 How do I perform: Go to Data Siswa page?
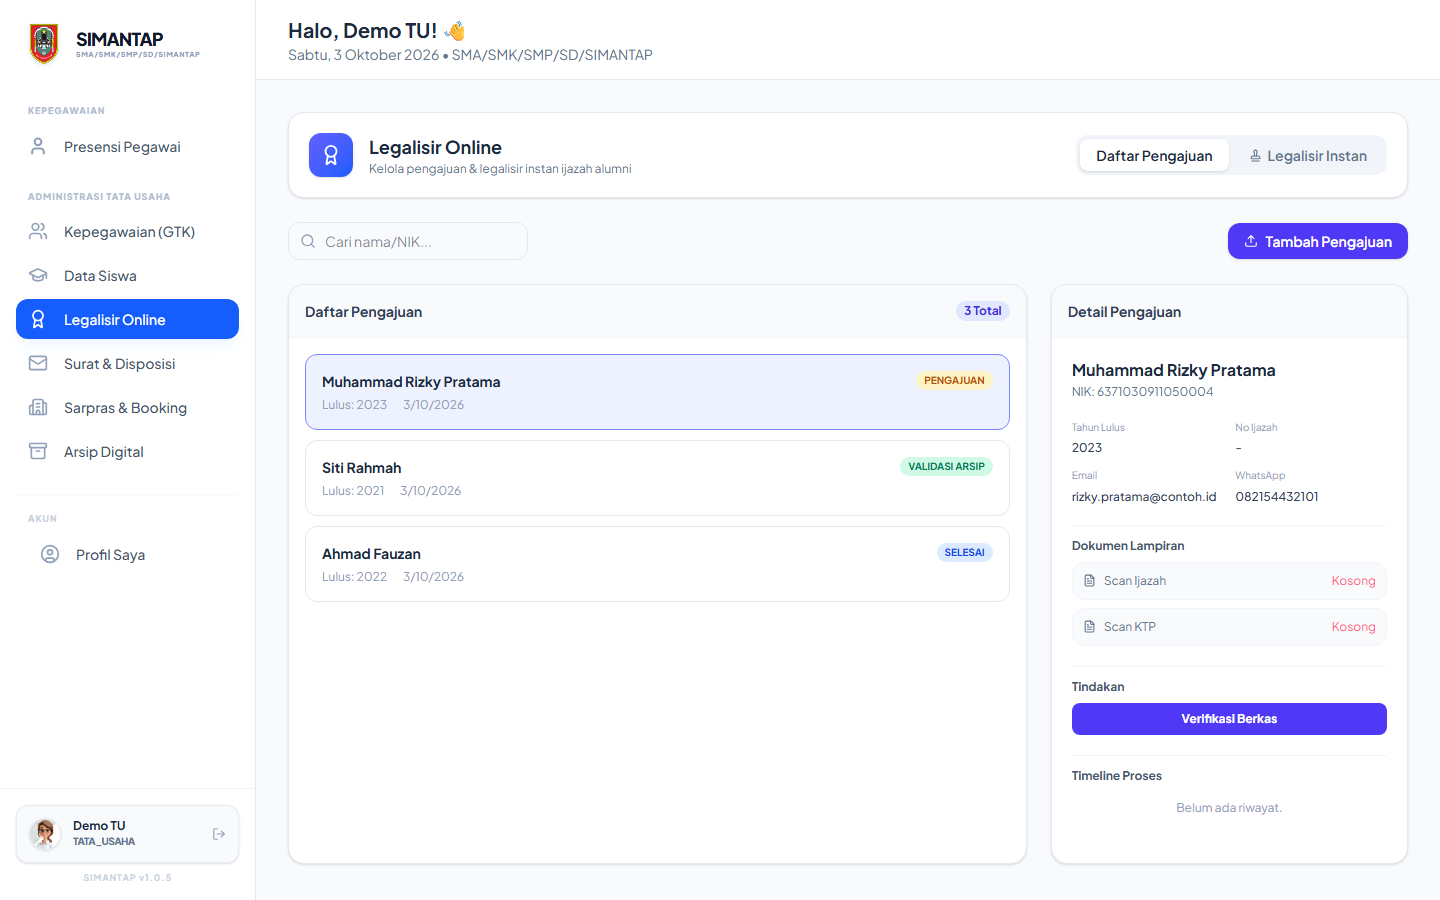[128, 276]
